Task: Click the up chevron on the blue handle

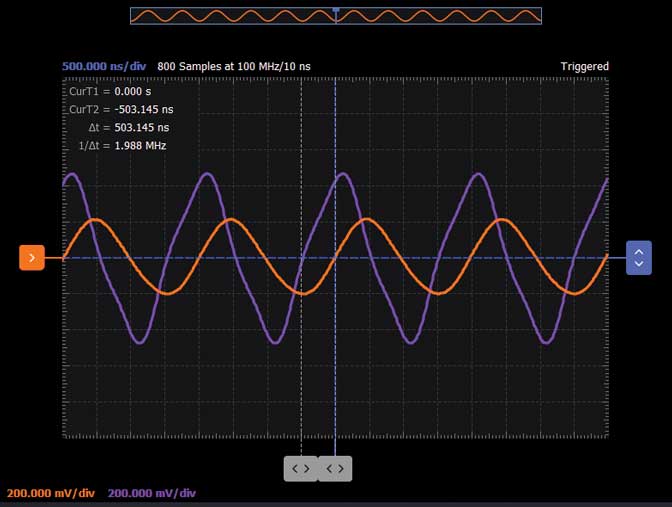Action: (638, 252)
